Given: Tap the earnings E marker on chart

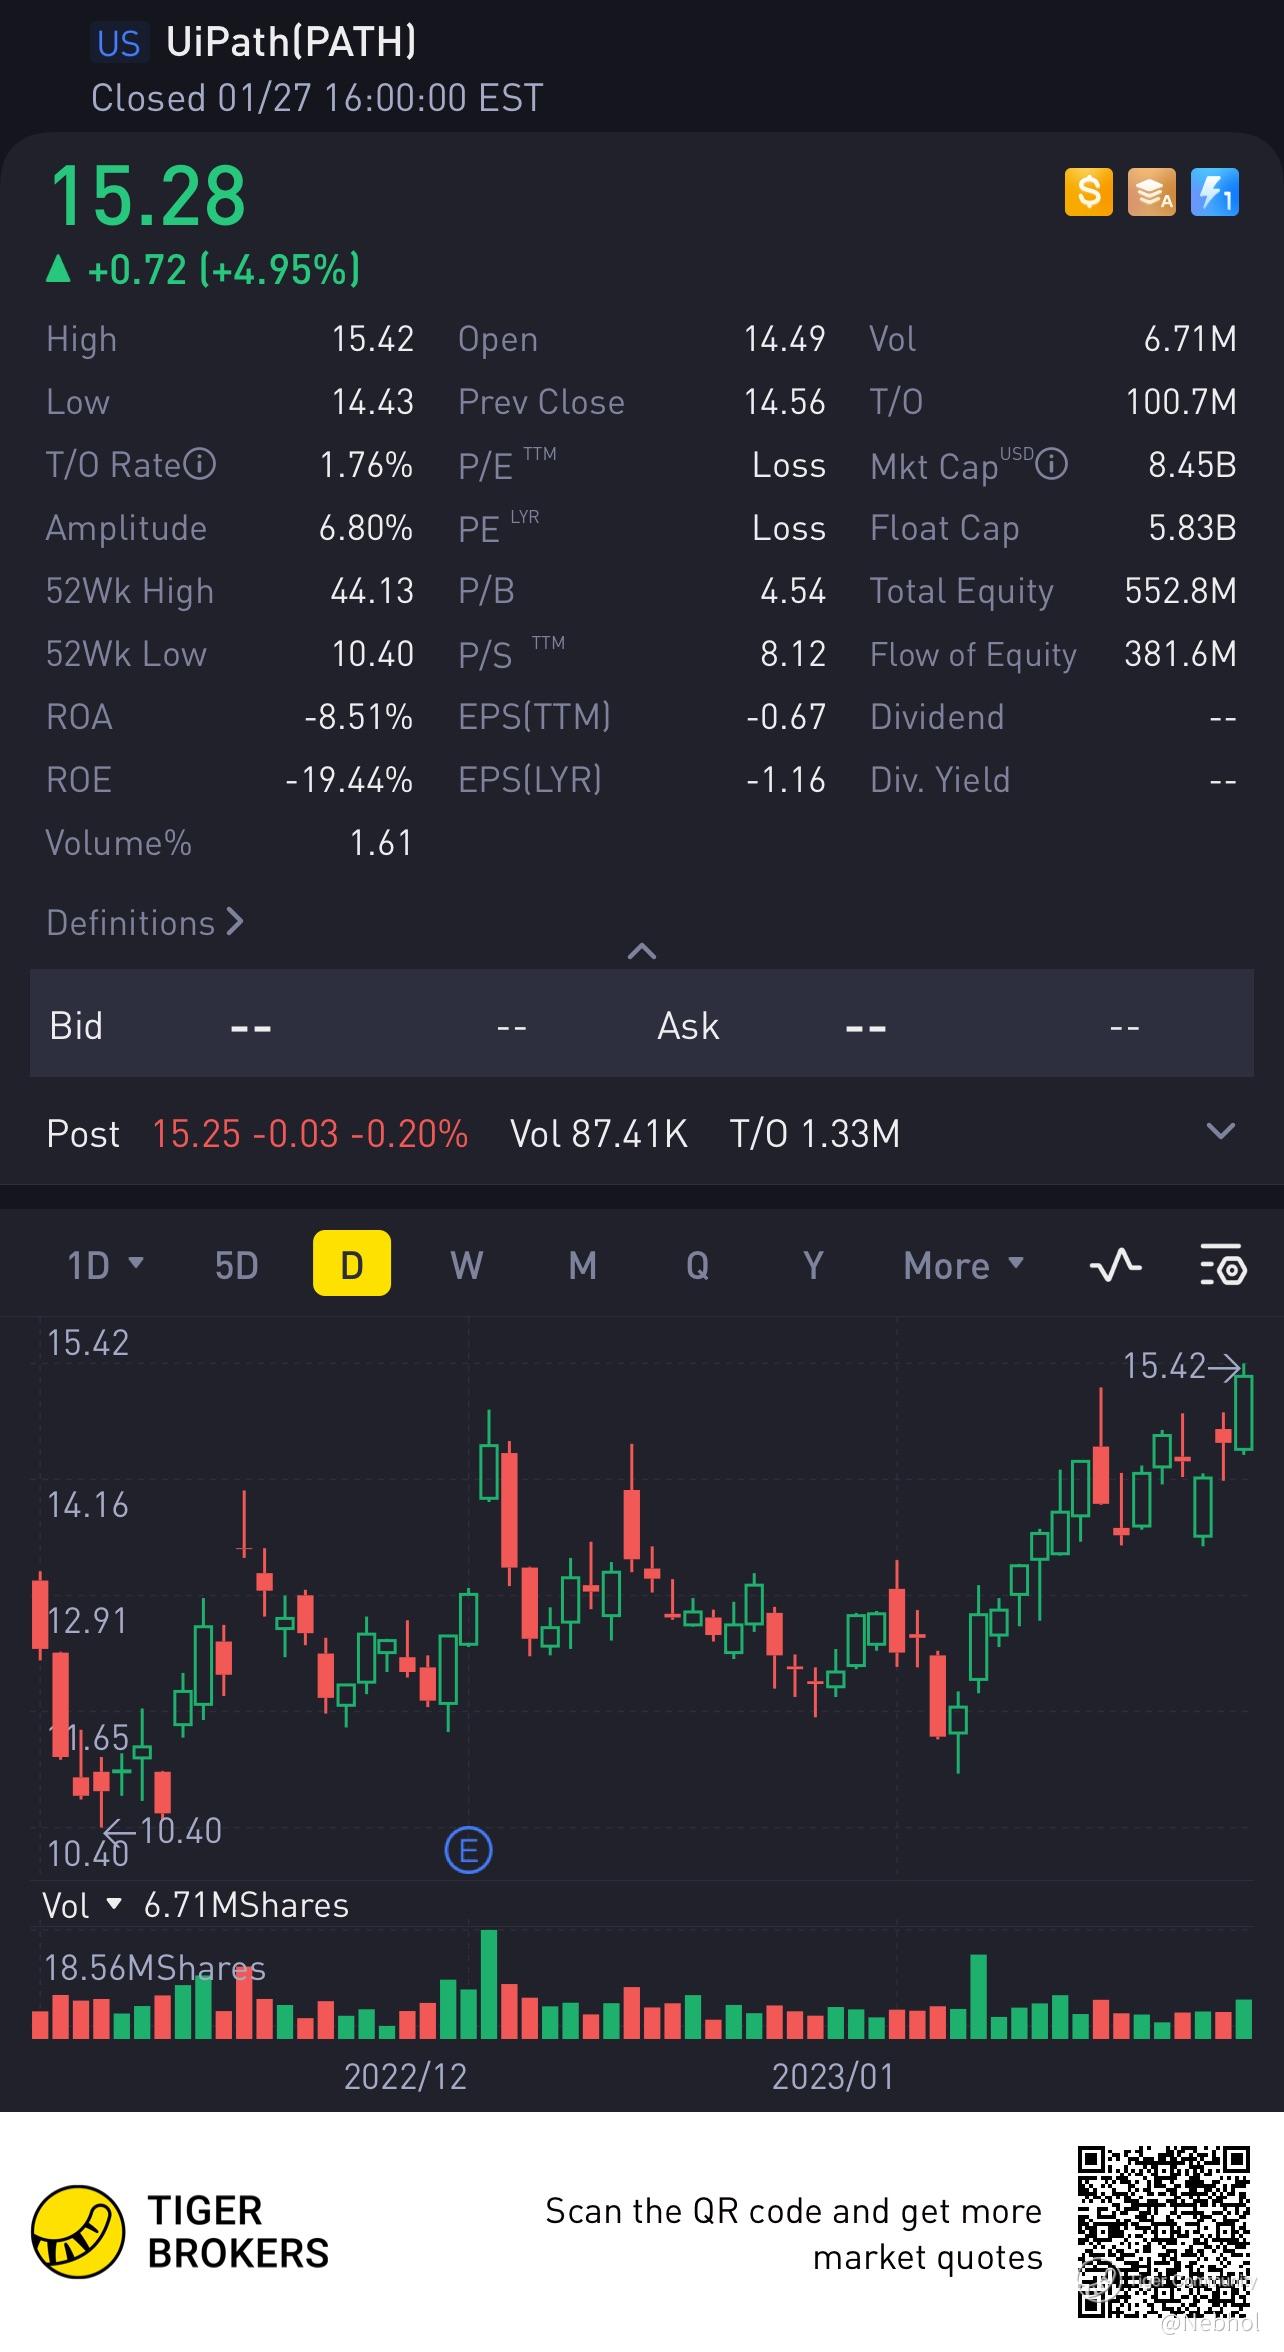Looking at the screenshot, I should pyautogui.click(x=468, y=1850).
